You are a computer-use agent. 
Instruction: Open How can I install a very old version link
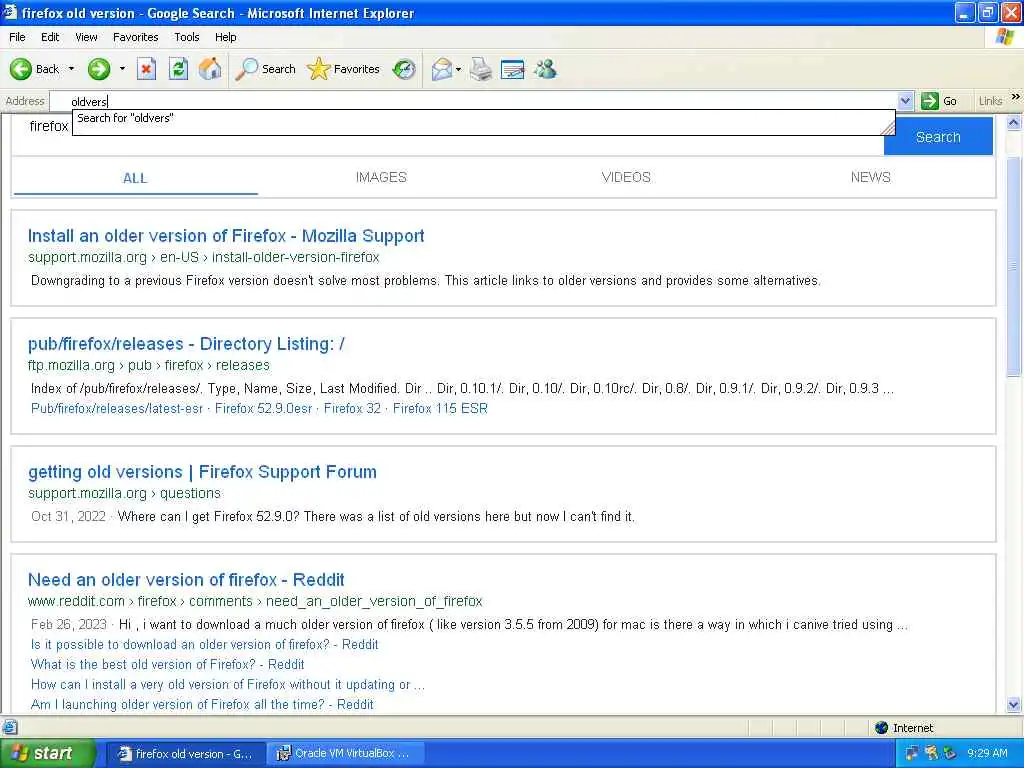[x=228, y=684]
